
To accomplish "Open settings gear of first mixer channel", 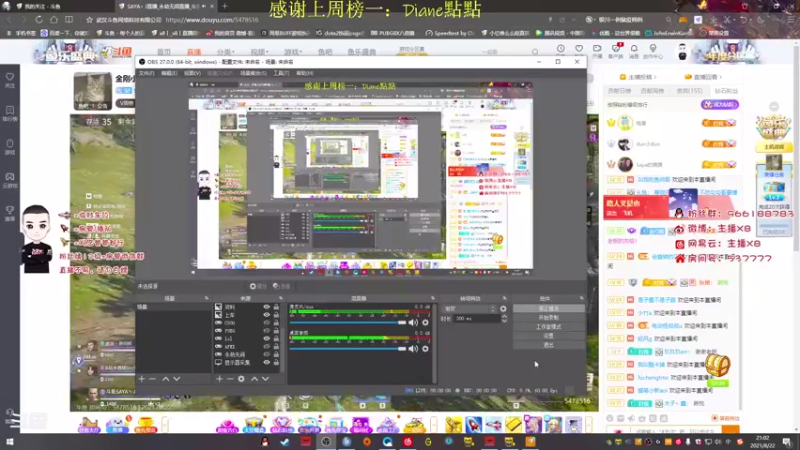I will point(426,322).
